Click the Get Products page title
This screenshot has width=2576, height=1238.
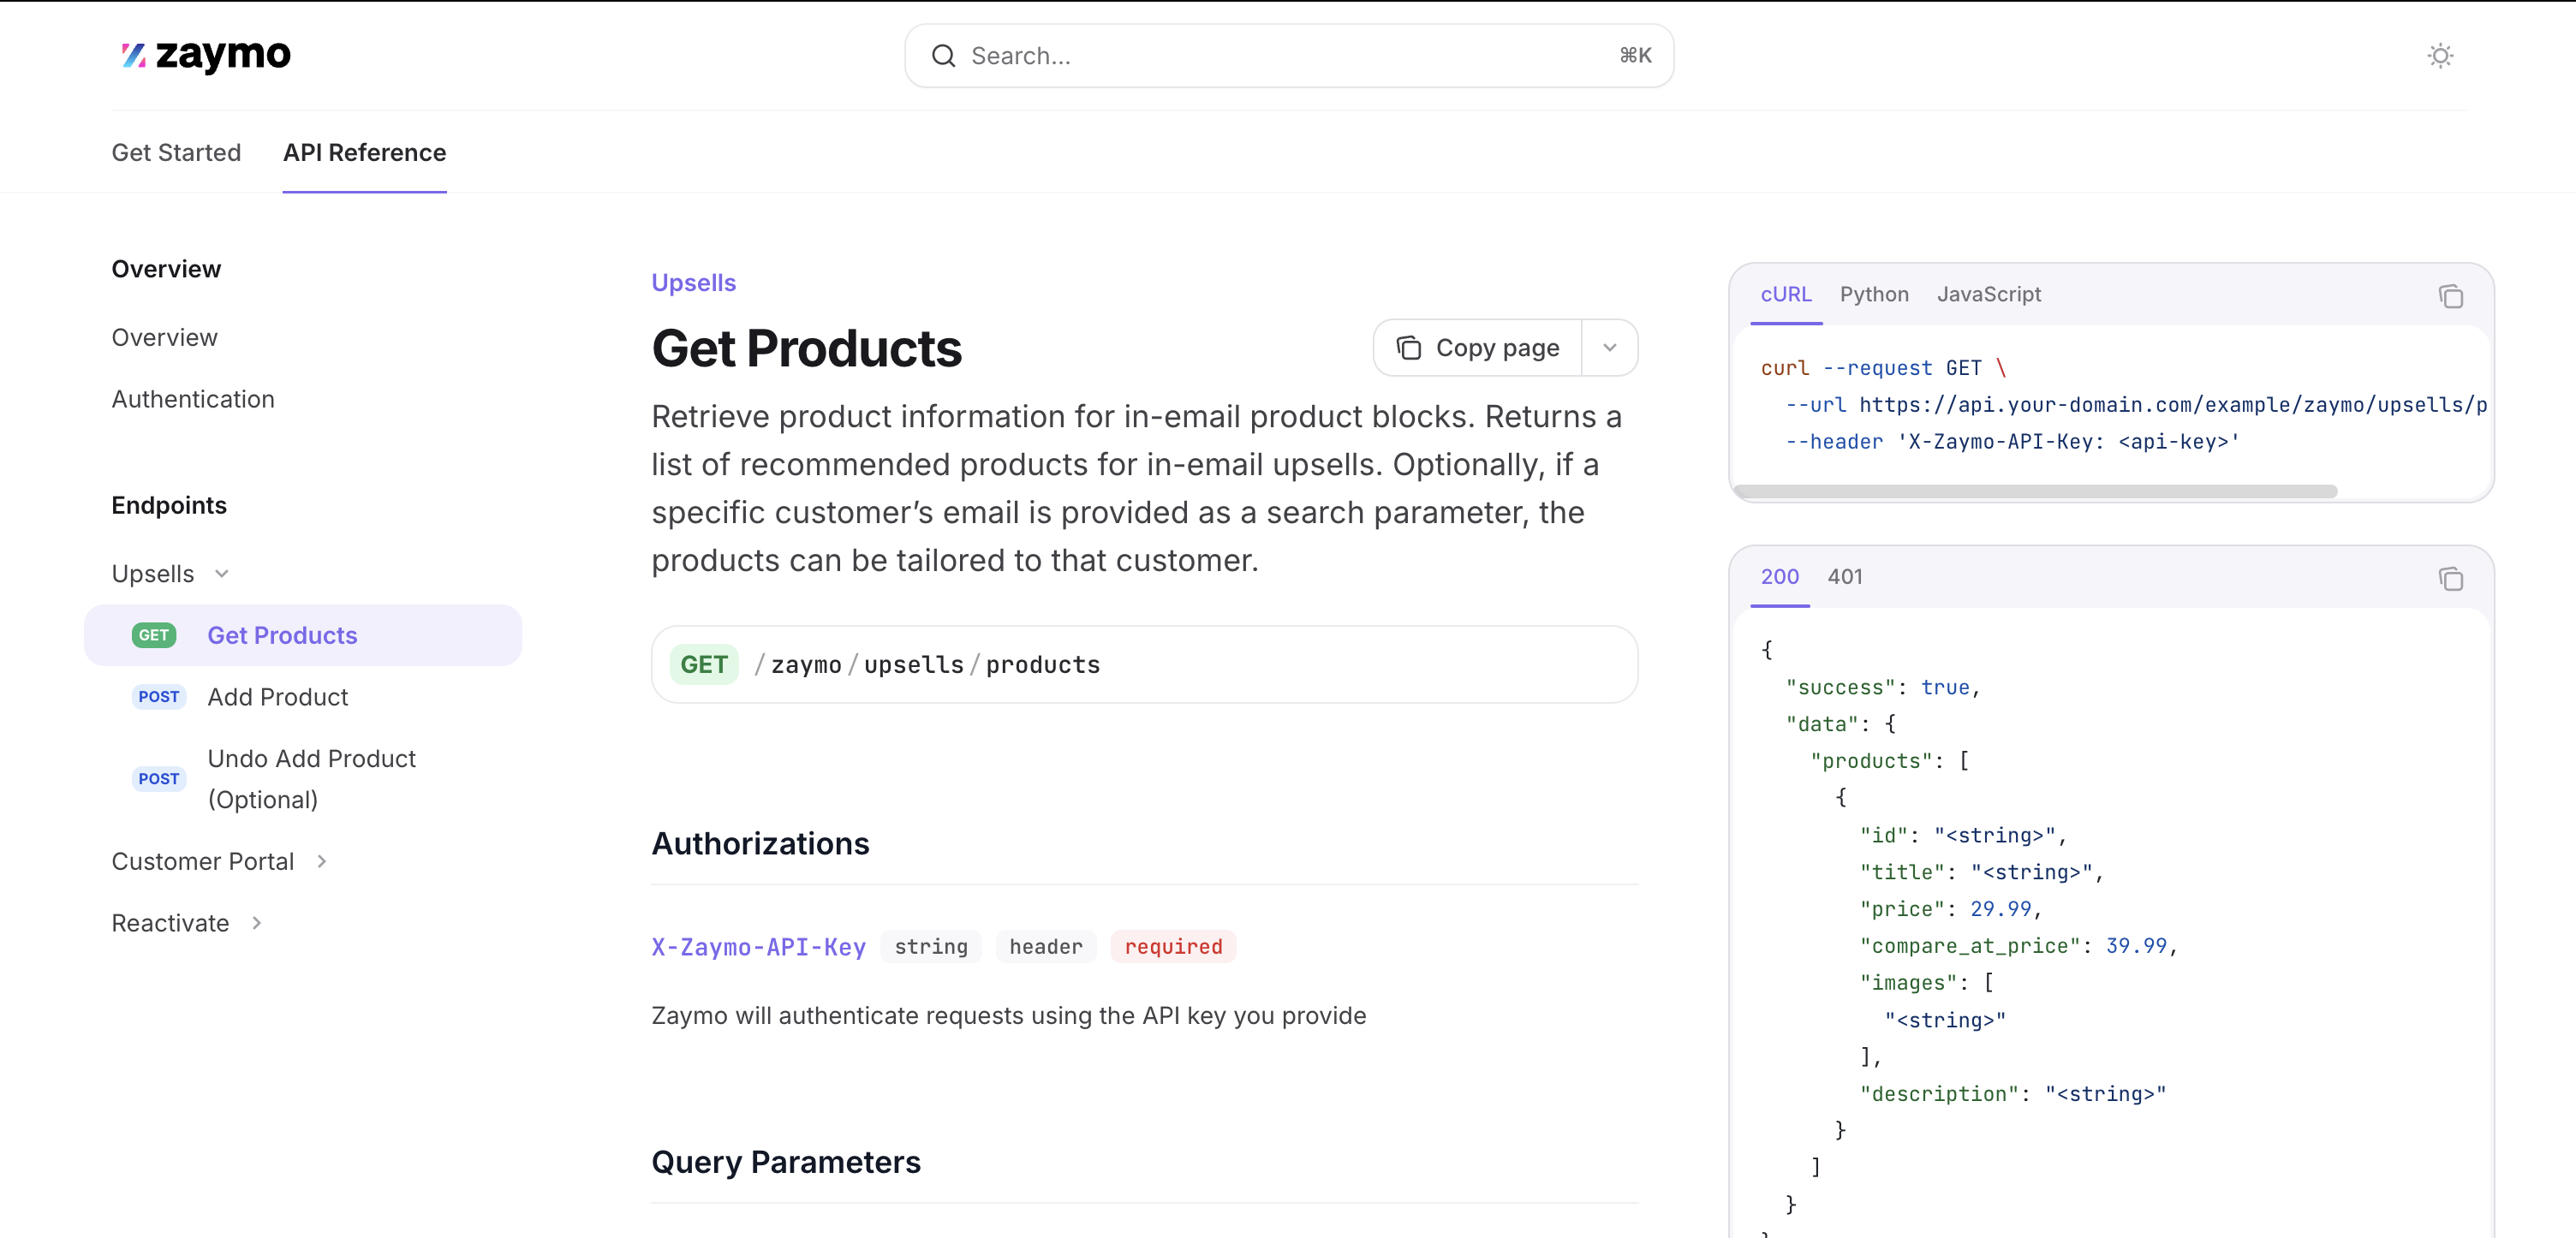[x=807, y=349]
